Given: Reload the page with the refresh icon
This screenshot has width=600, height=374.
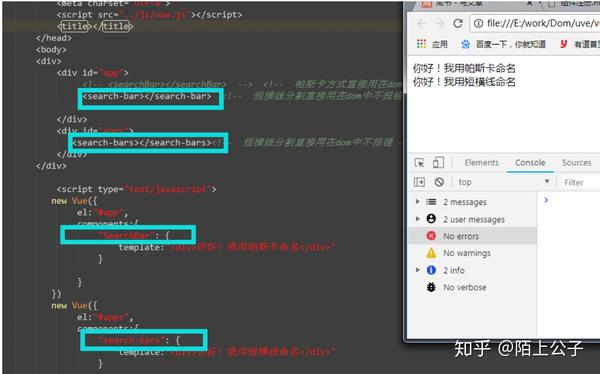Looking at the screenshot, I should pos(458,23).
